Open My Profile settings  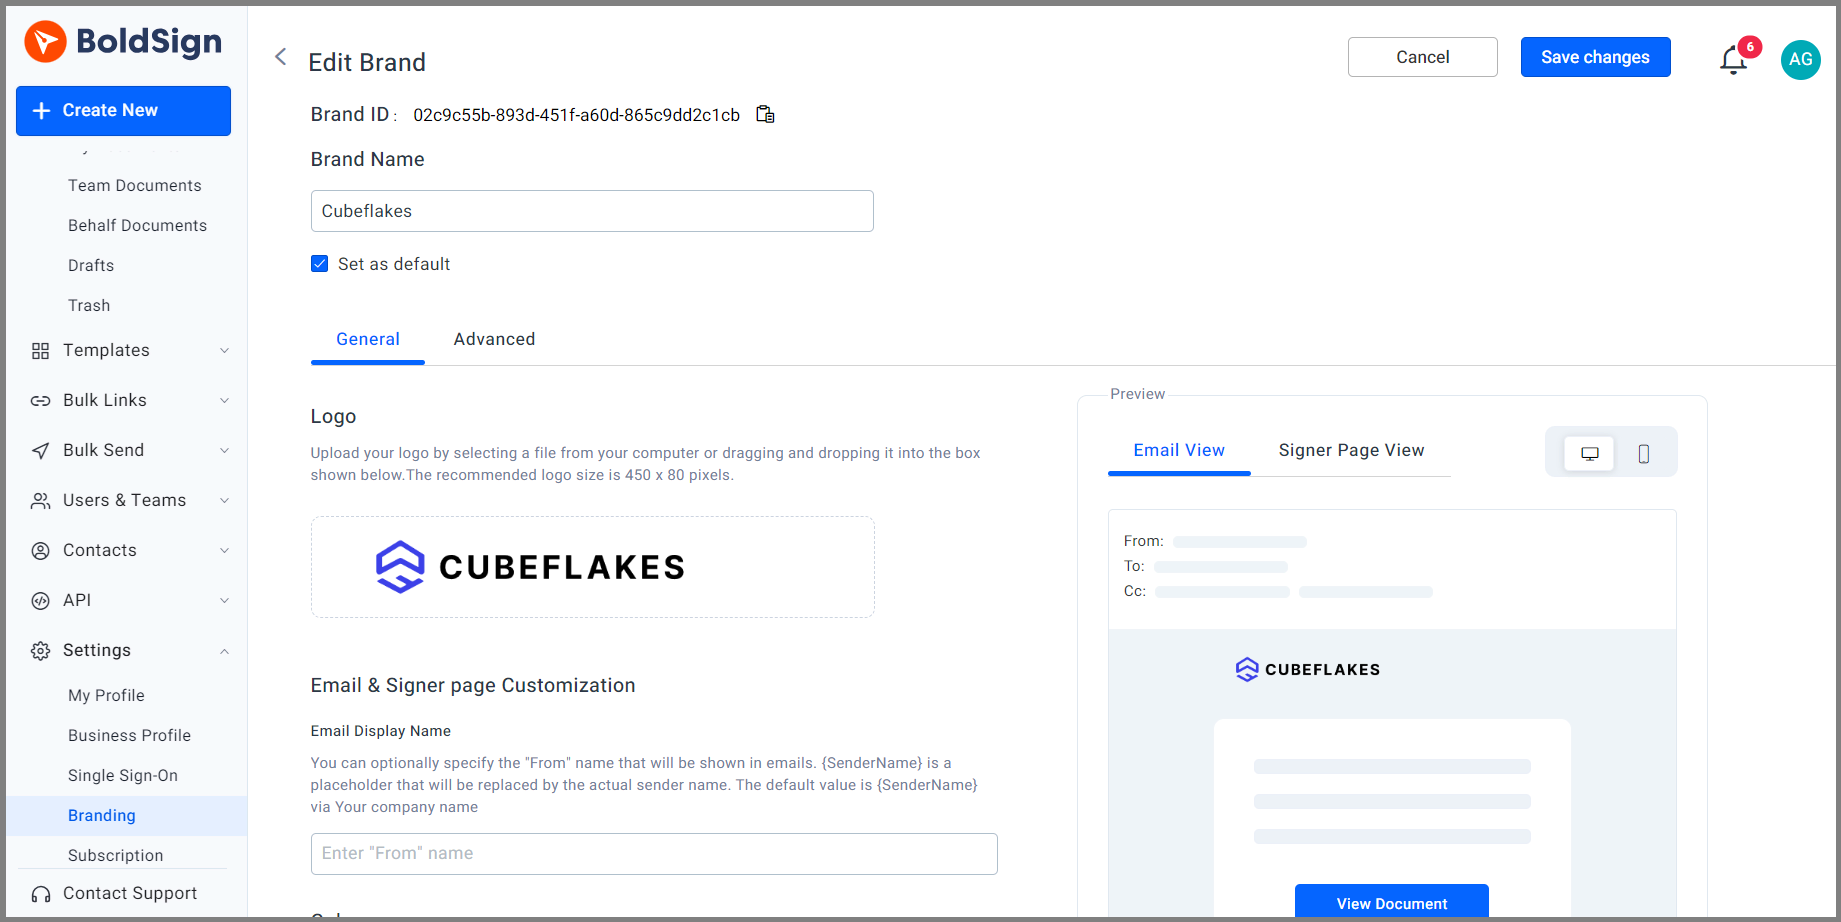point(106,695)
